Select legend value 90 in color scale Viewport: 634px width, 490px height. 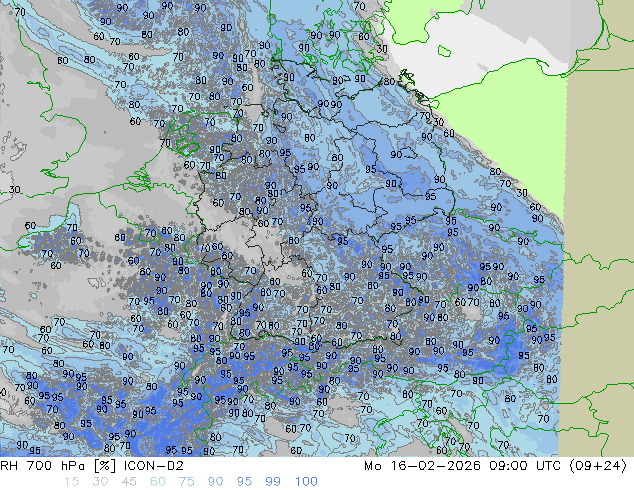pyautogui.click(x=216, y=482)
